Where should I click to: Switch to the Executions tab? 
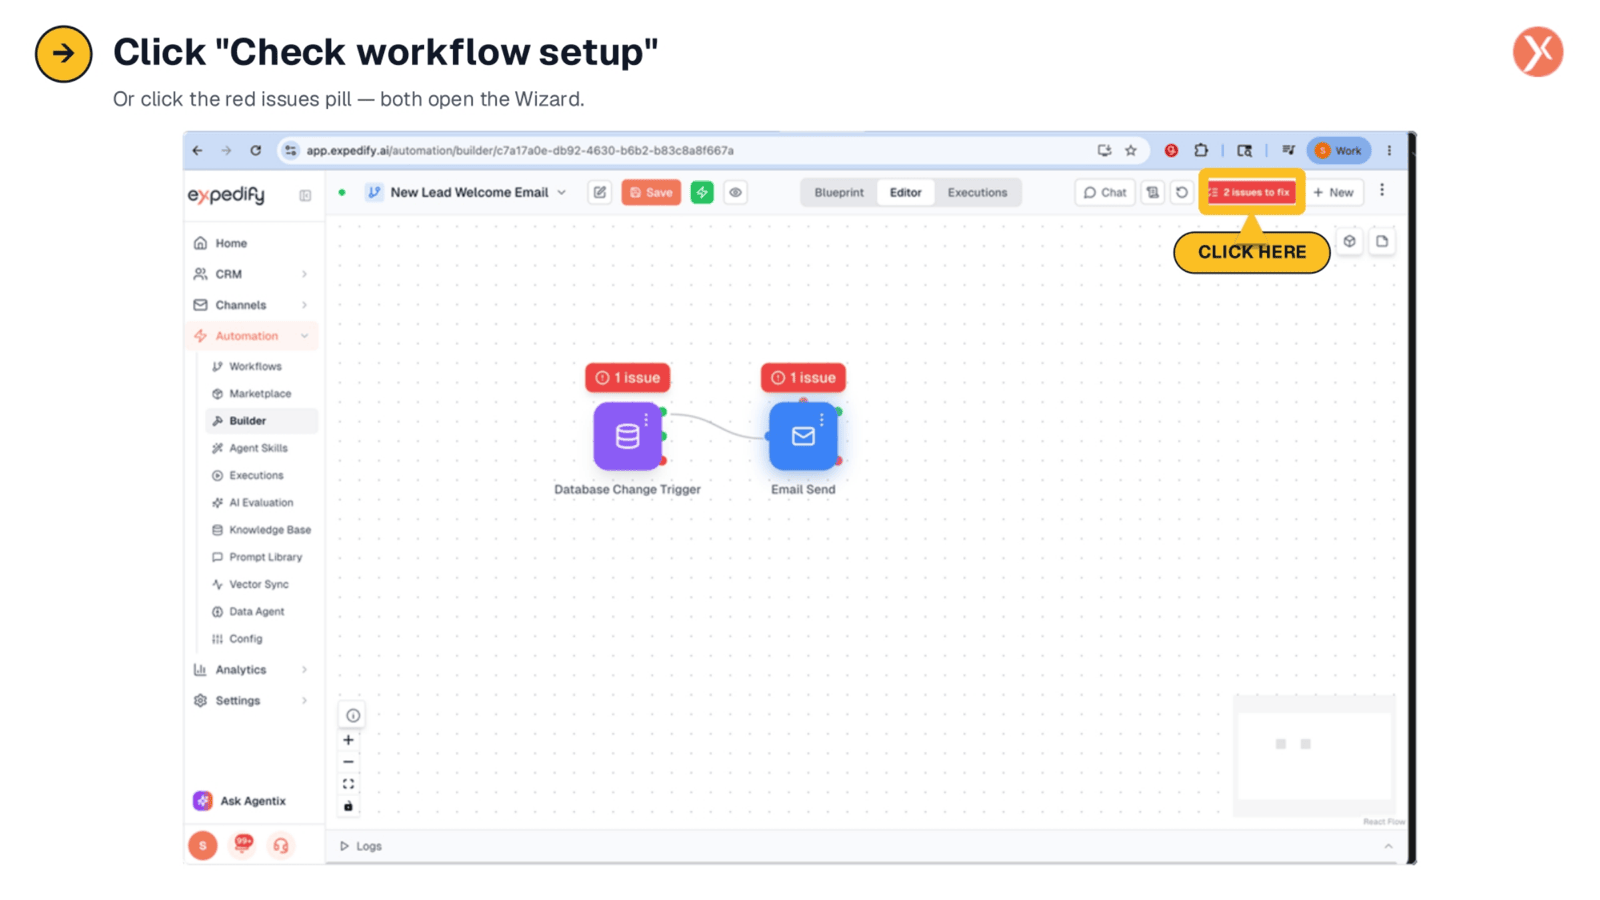click(977, 192)
